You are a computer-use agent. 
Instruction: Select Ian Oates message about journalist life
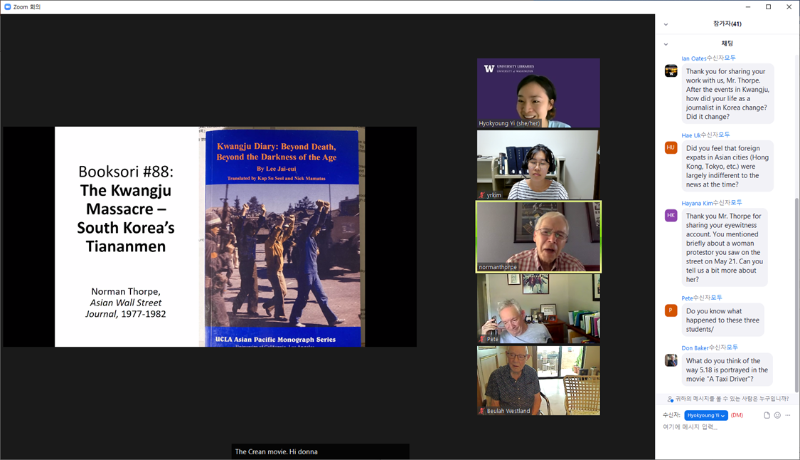point(728,94)
